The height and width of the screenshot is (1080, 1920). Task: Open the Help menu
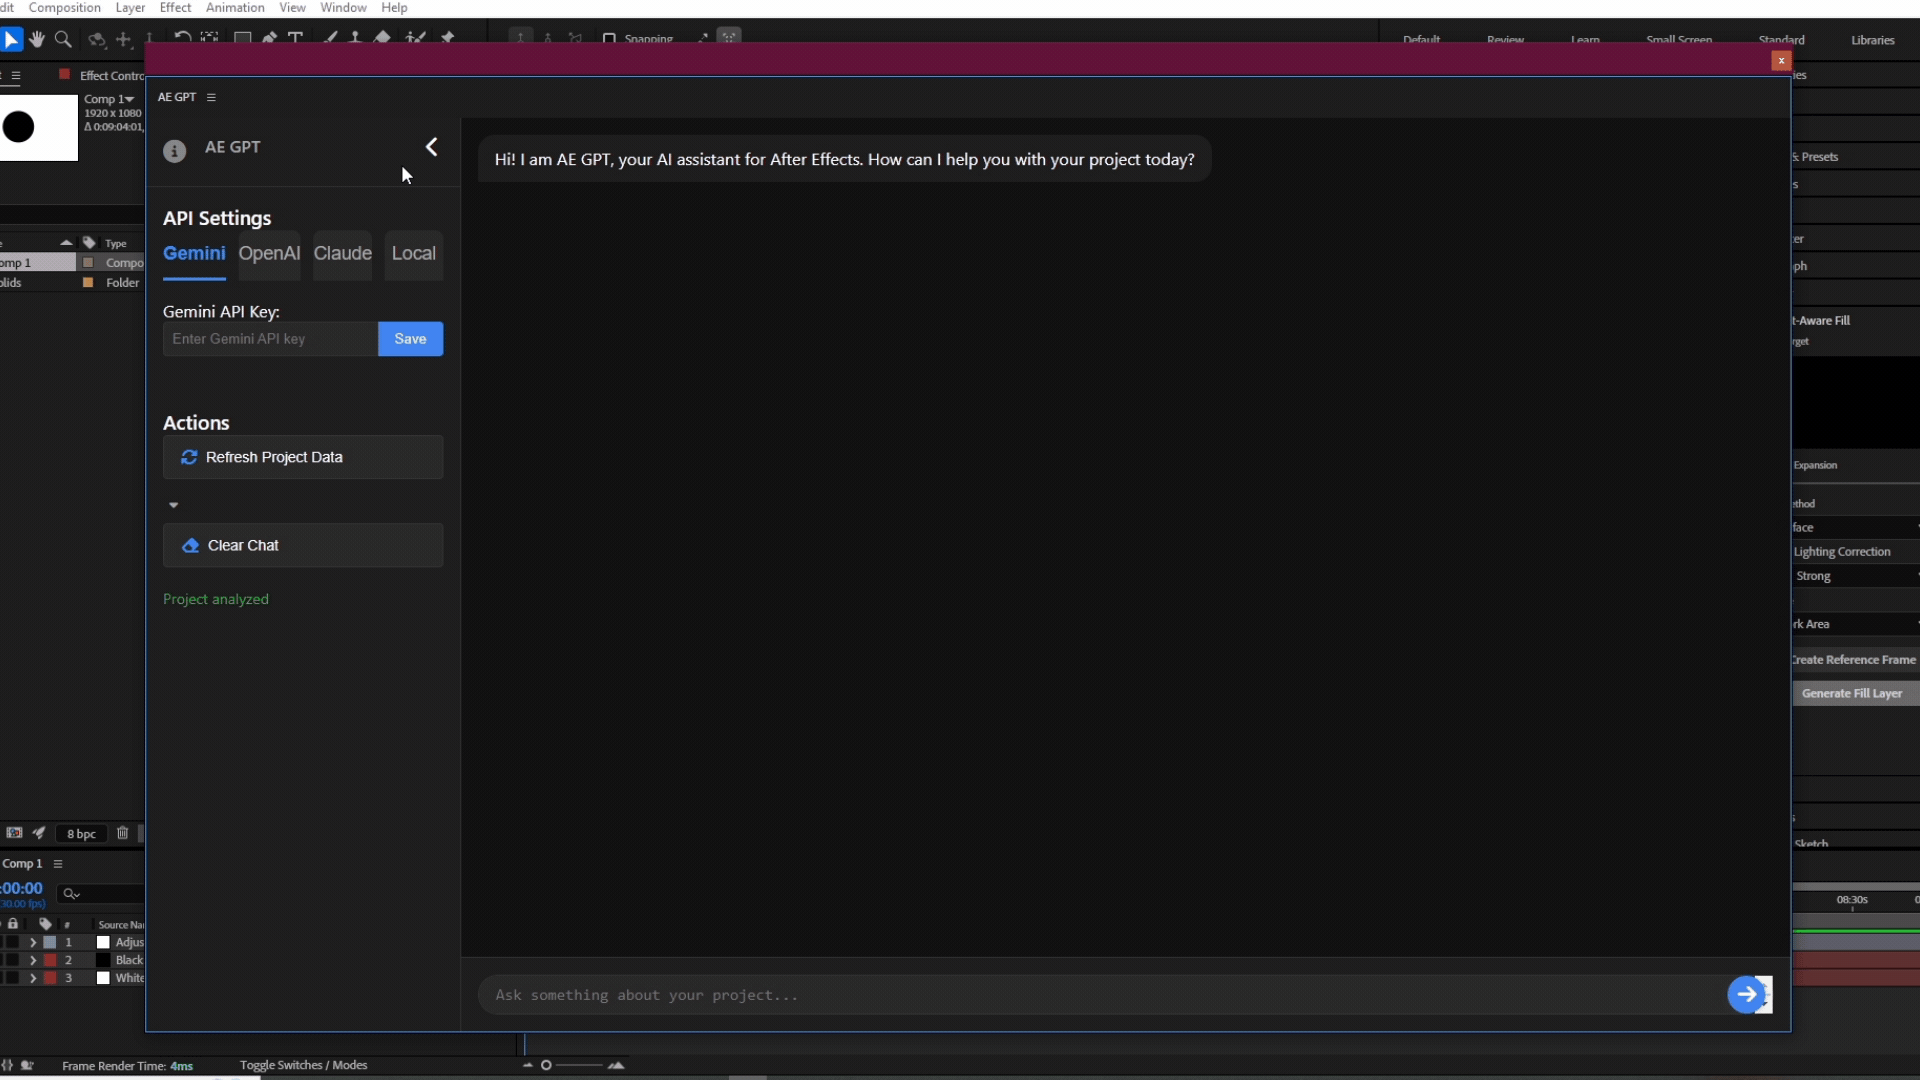pos(394,8)
